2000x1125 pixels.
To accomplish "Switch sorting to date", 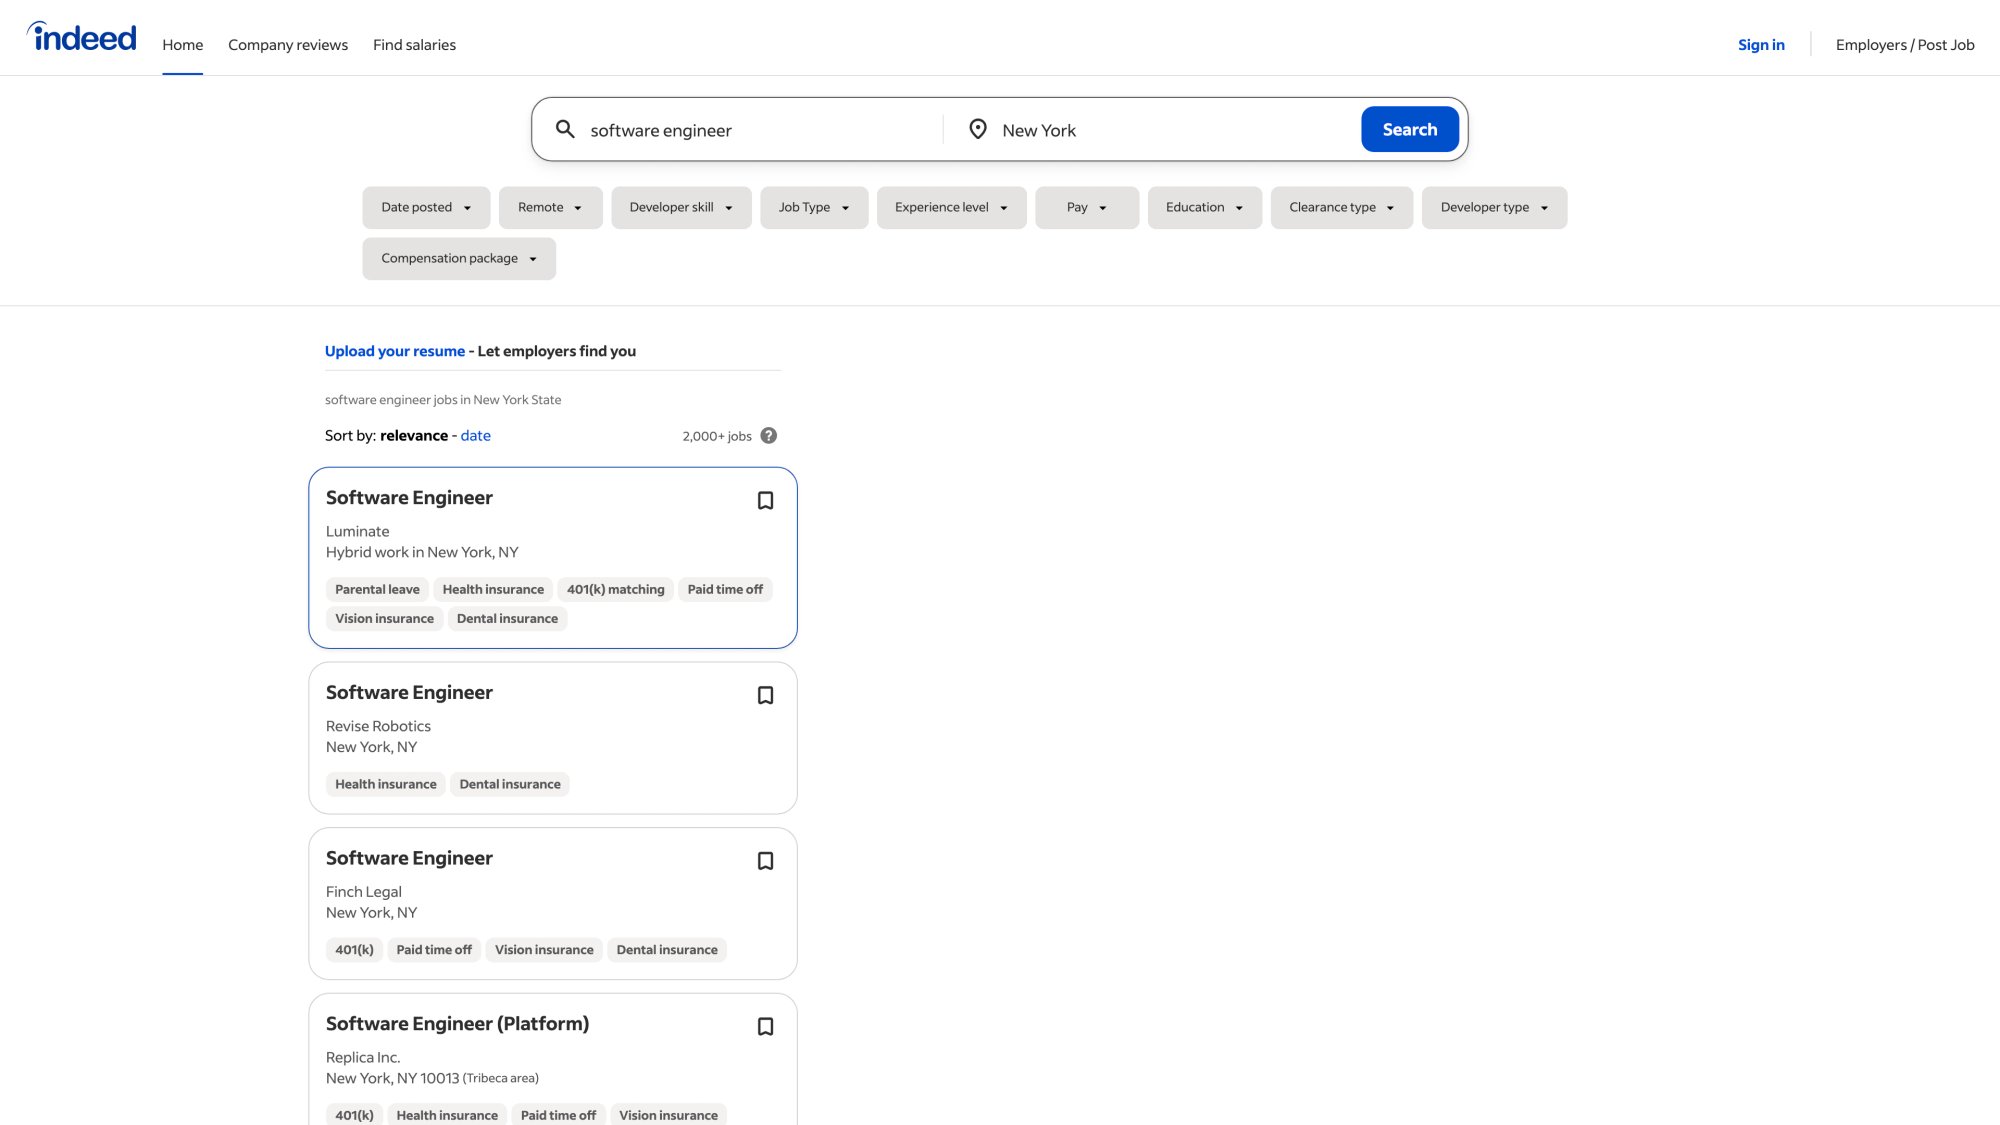I will pos(475,435).
